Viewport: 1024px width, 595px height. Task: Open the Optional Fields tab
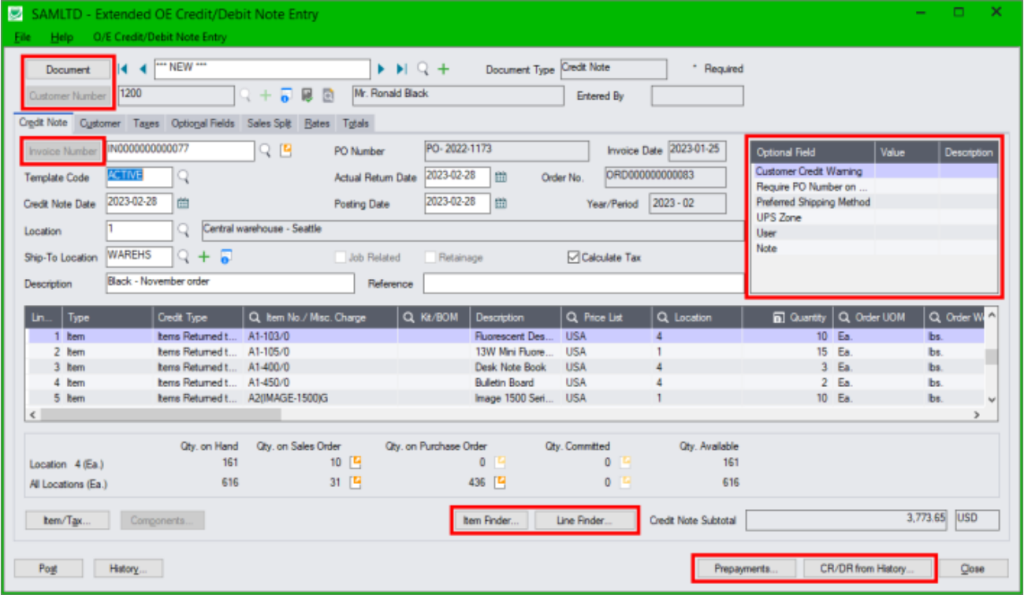[202, 123]
